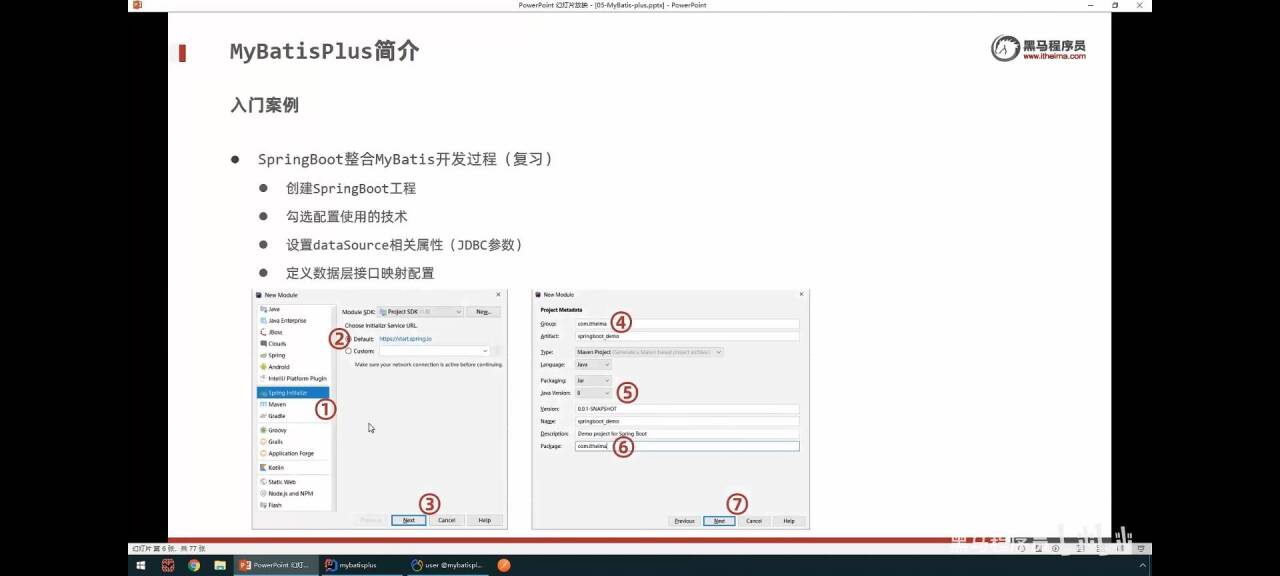Close the Project Metadata New Module dialog
Image resolution: width=1280 pixels, height=576 pixels.
tap(801, 294)
